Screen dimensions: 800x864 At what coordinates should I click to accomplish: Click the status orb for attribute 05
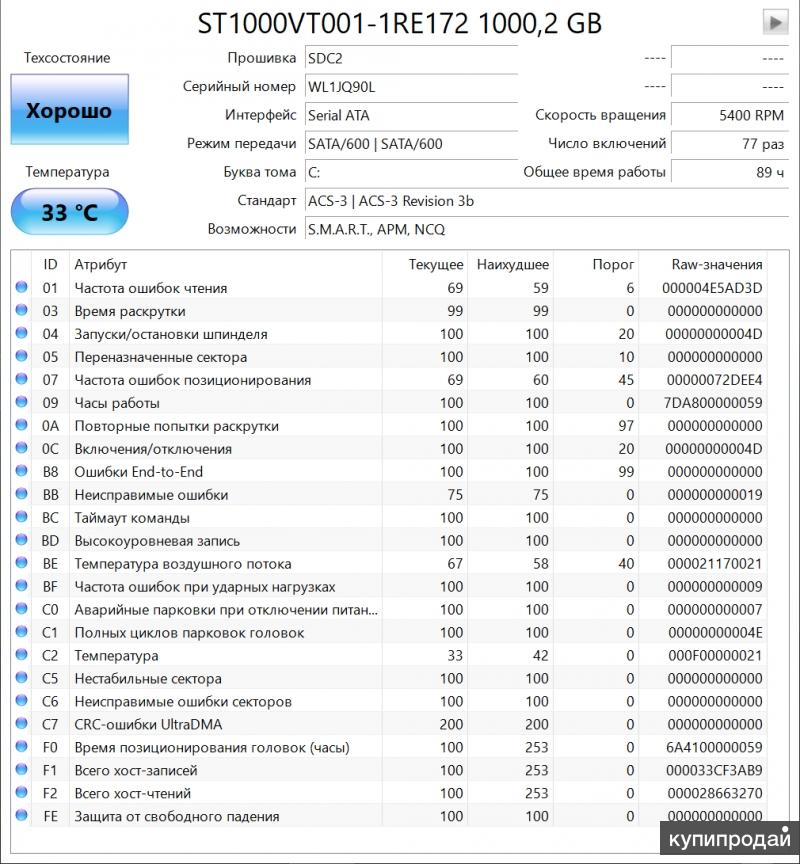[x=22, y=357]
